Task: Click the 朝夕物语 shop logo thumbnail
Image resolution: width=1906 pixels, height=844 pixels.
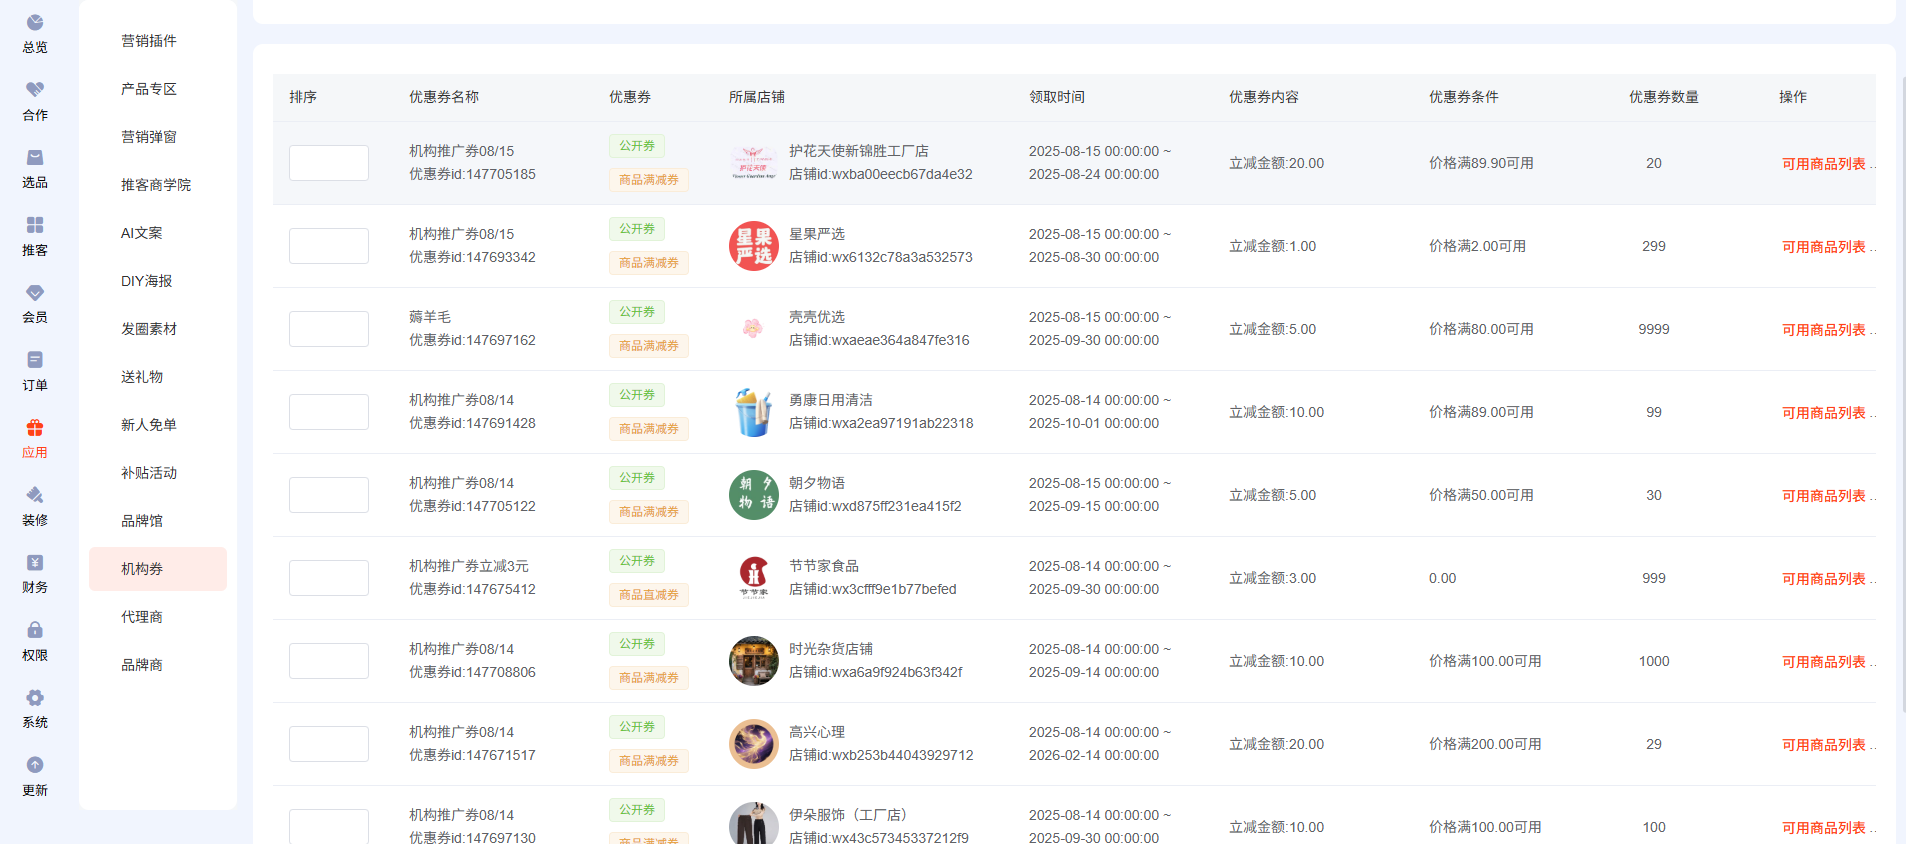Action: coord(753,495)
